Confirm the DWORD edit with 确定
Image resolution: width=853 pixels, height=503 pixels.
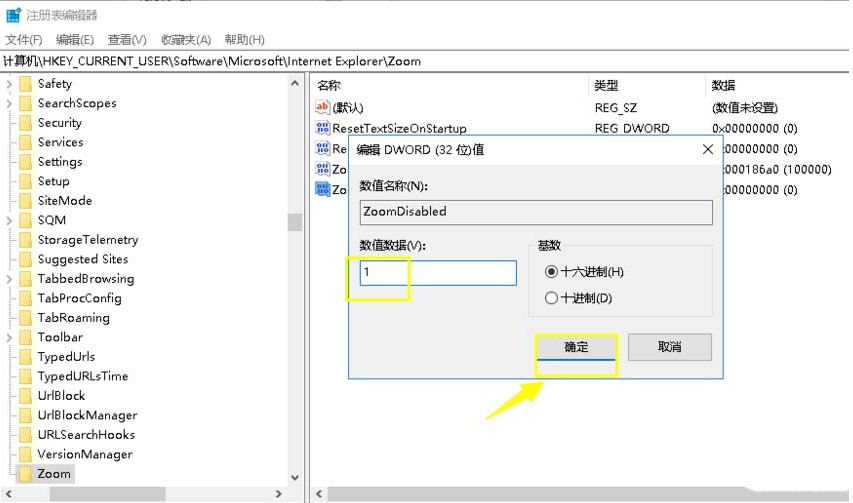pos(576,347)
